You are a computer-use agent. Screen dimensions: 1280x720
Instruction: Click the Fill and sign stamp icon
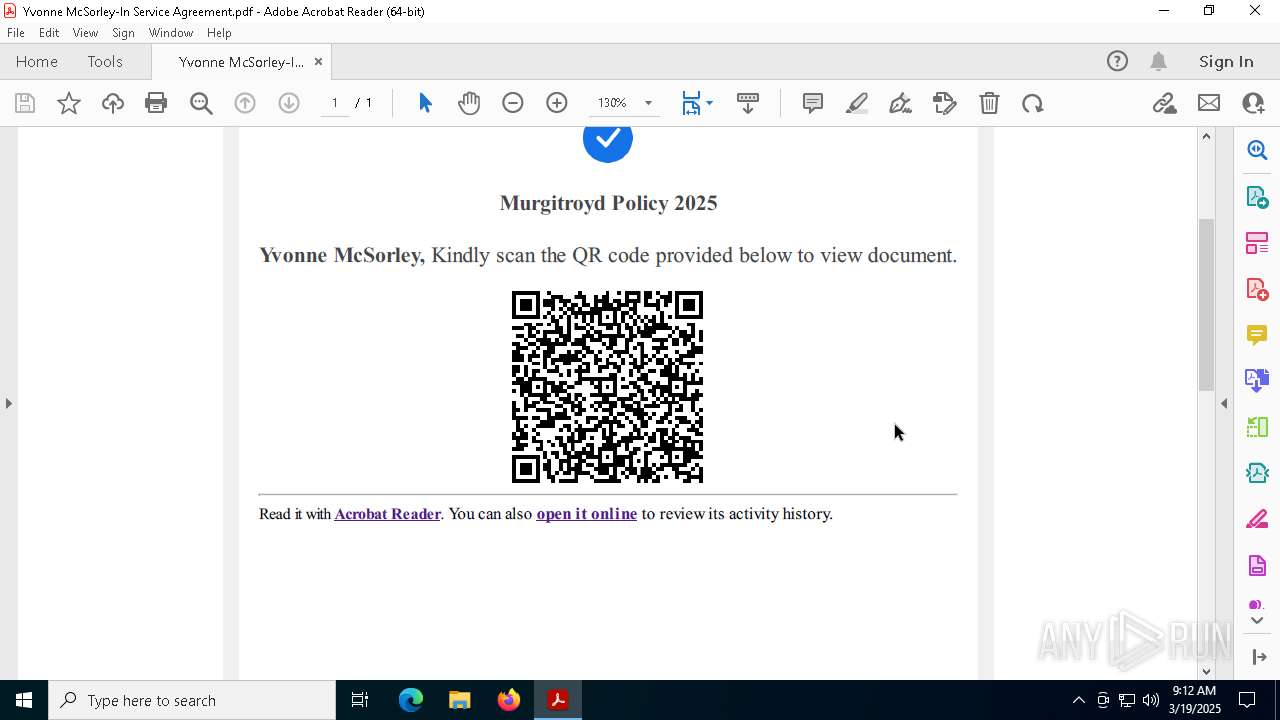(945, 103)
